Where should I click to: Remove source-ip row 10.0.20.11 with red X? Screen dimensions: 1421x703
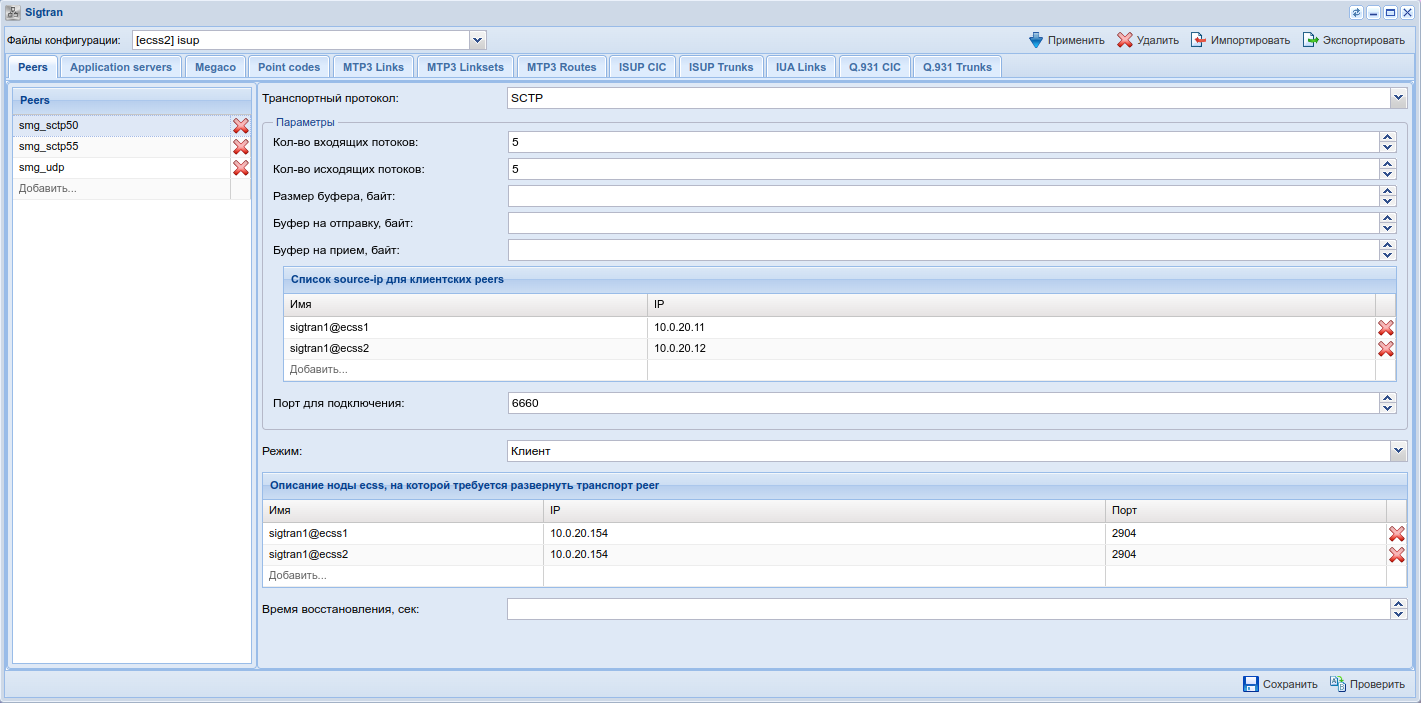click(x=1386, y=328)
